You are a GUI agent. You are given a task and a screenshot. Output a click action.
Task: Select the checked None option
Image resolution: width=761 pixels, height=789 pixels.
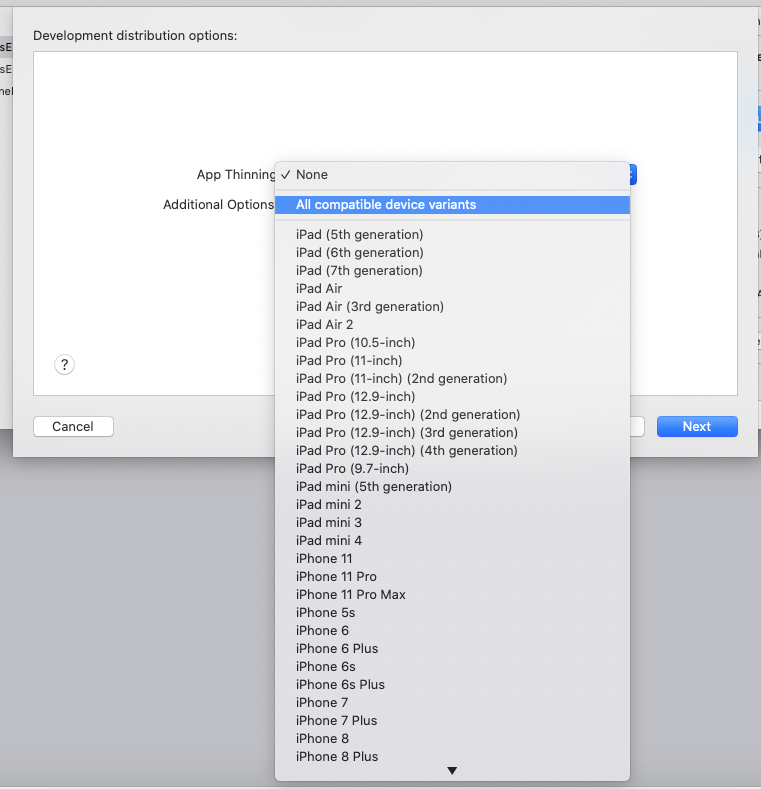tap(312, 175)
